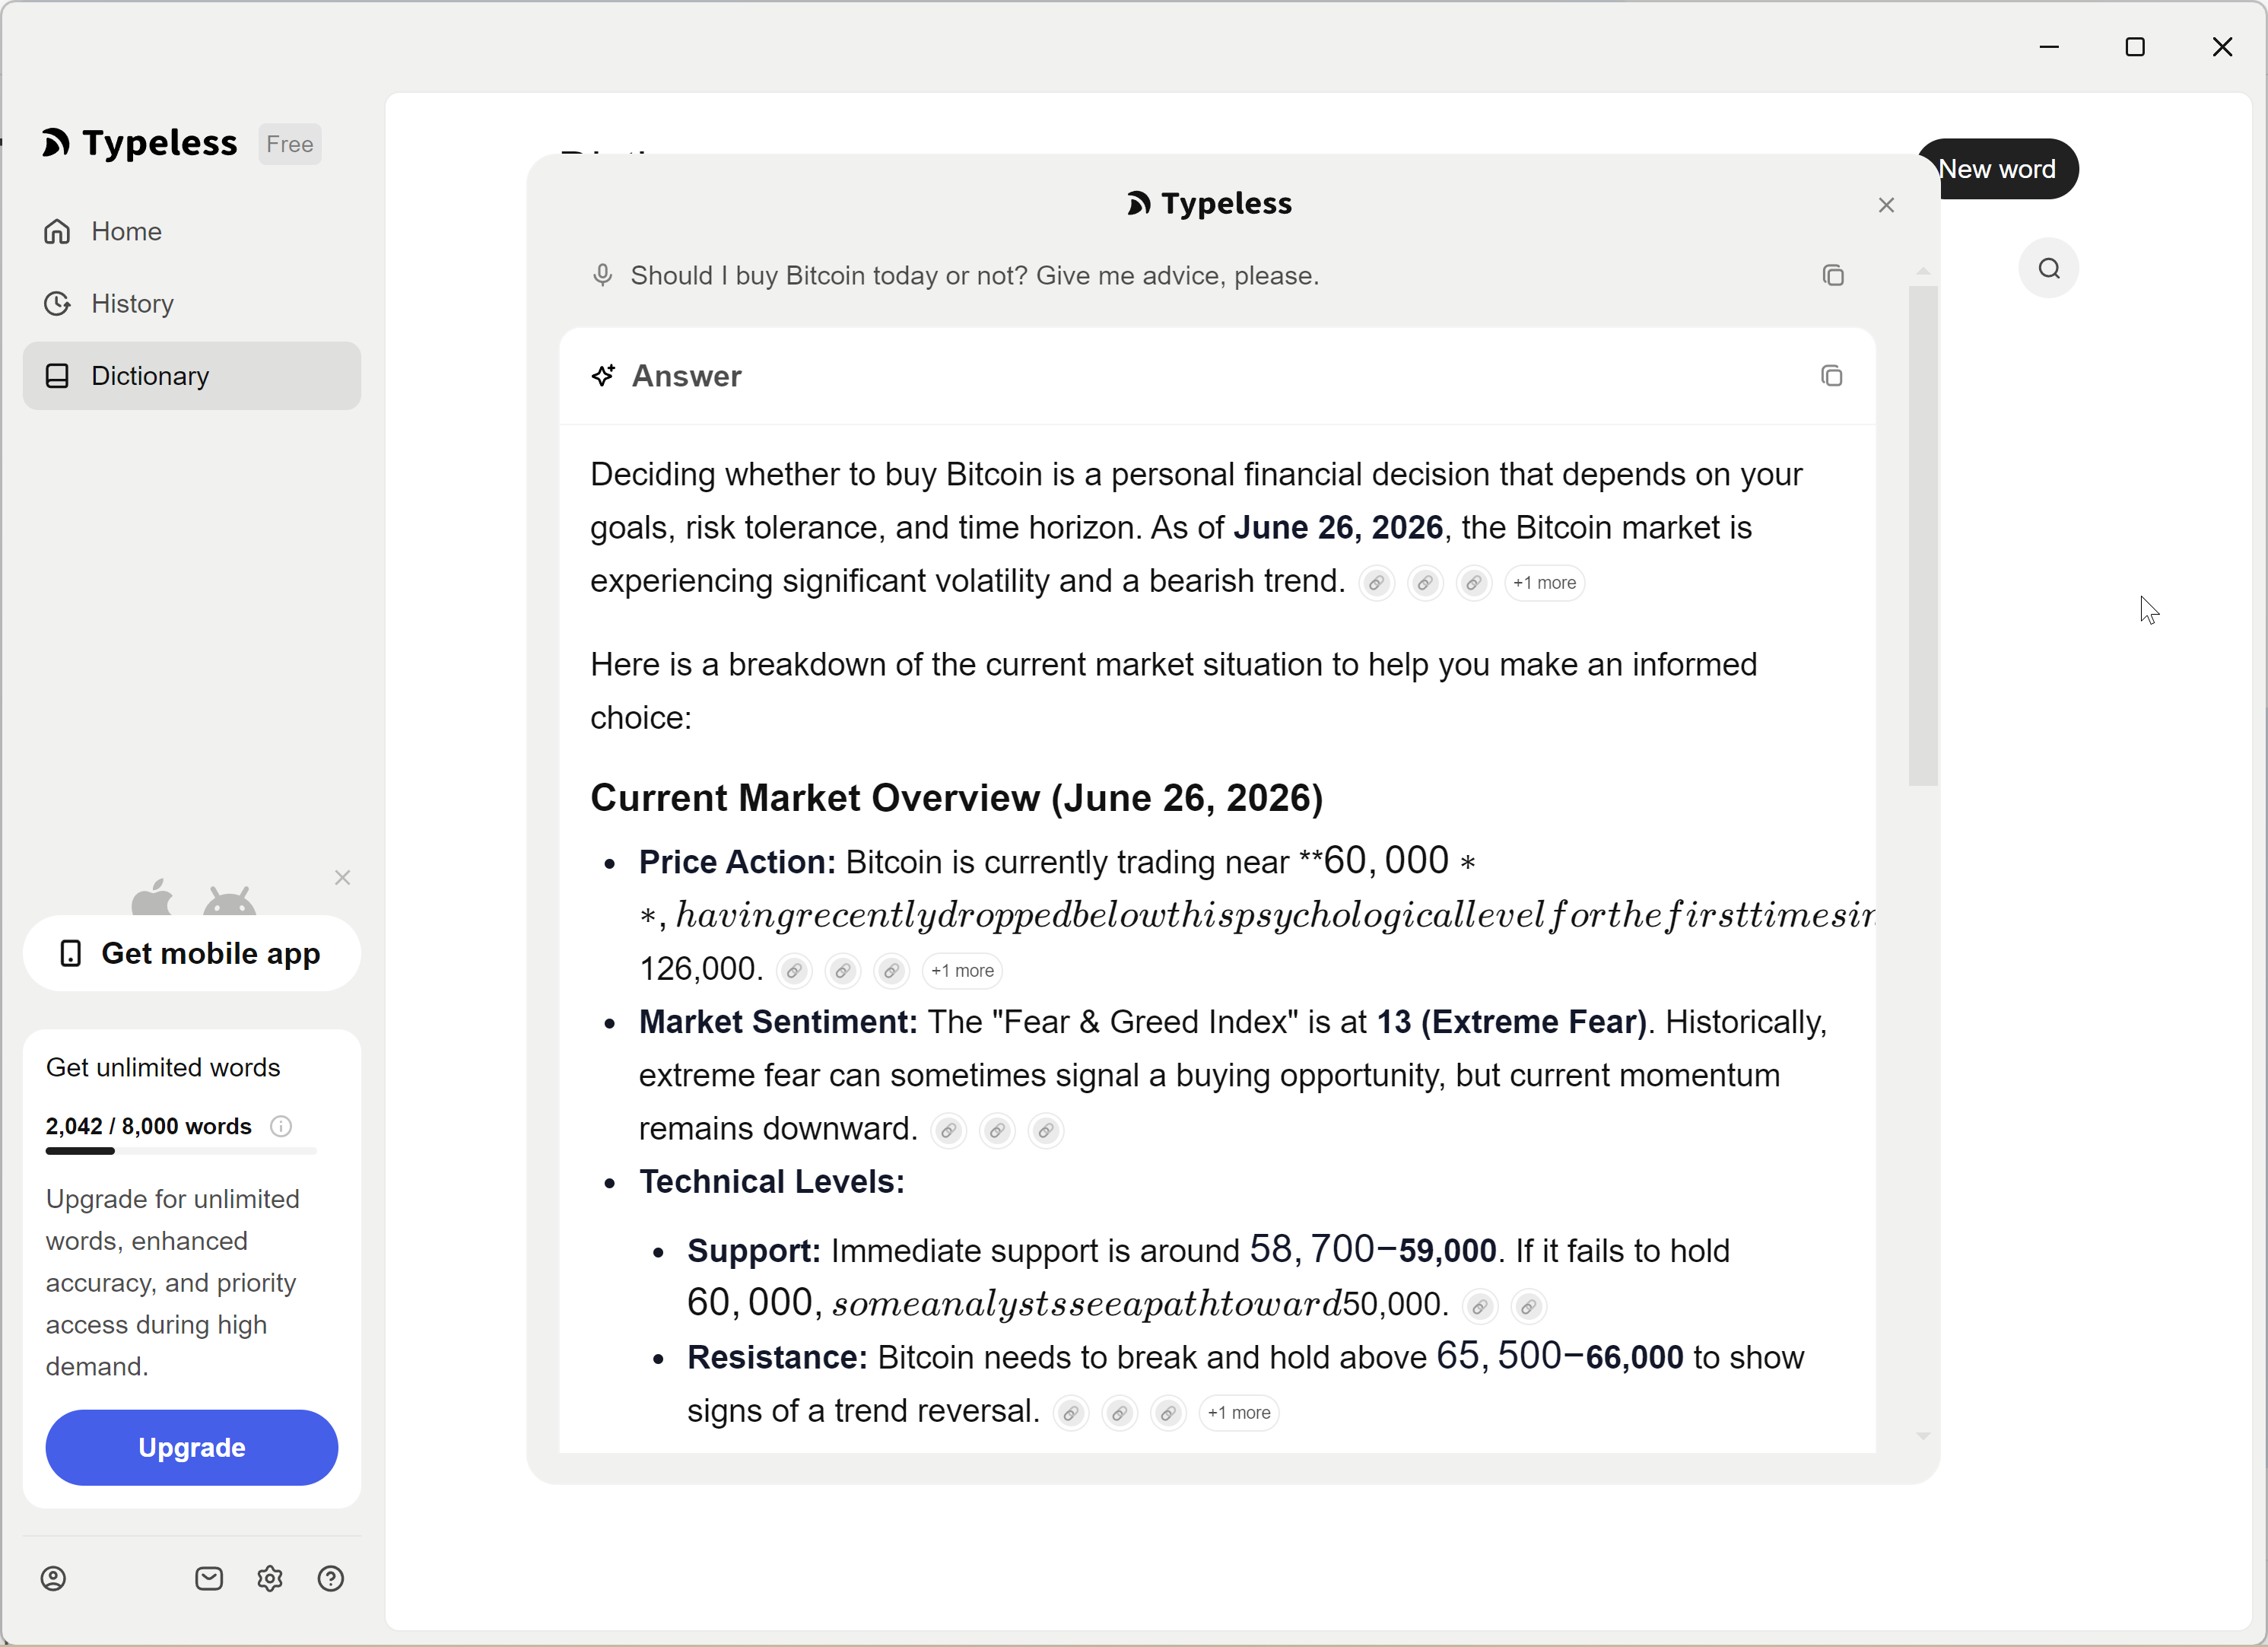Open first source link after 126,000
The height and width of the screenshot is (1647, 2268).
(x=794, y=971)
